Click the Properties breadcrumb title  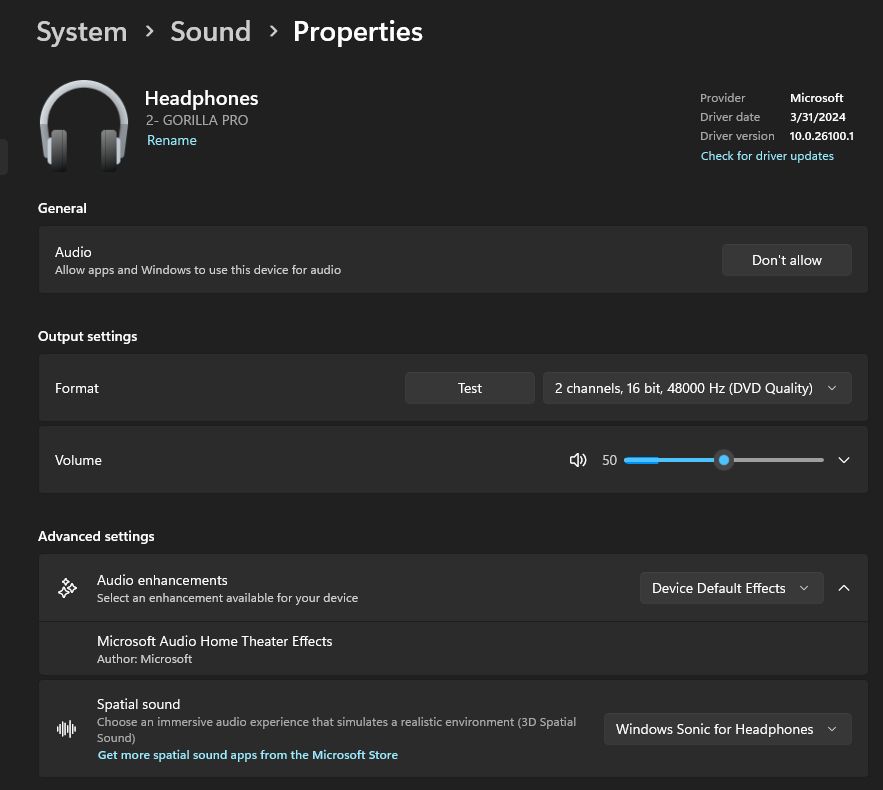(x=358, y=31)
